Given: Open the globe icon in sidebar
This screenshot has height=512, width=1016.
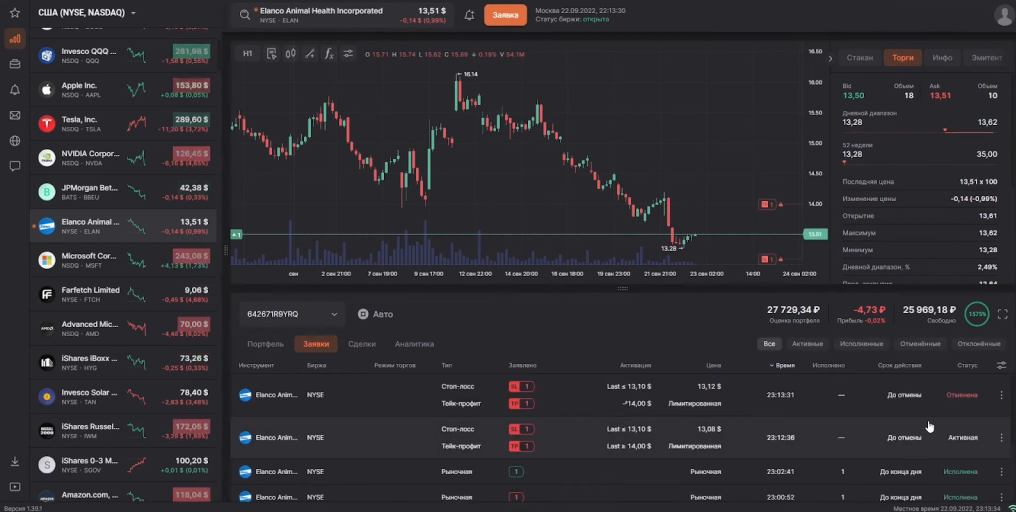Looking at the screenshot, I should [x=15, y=141].
